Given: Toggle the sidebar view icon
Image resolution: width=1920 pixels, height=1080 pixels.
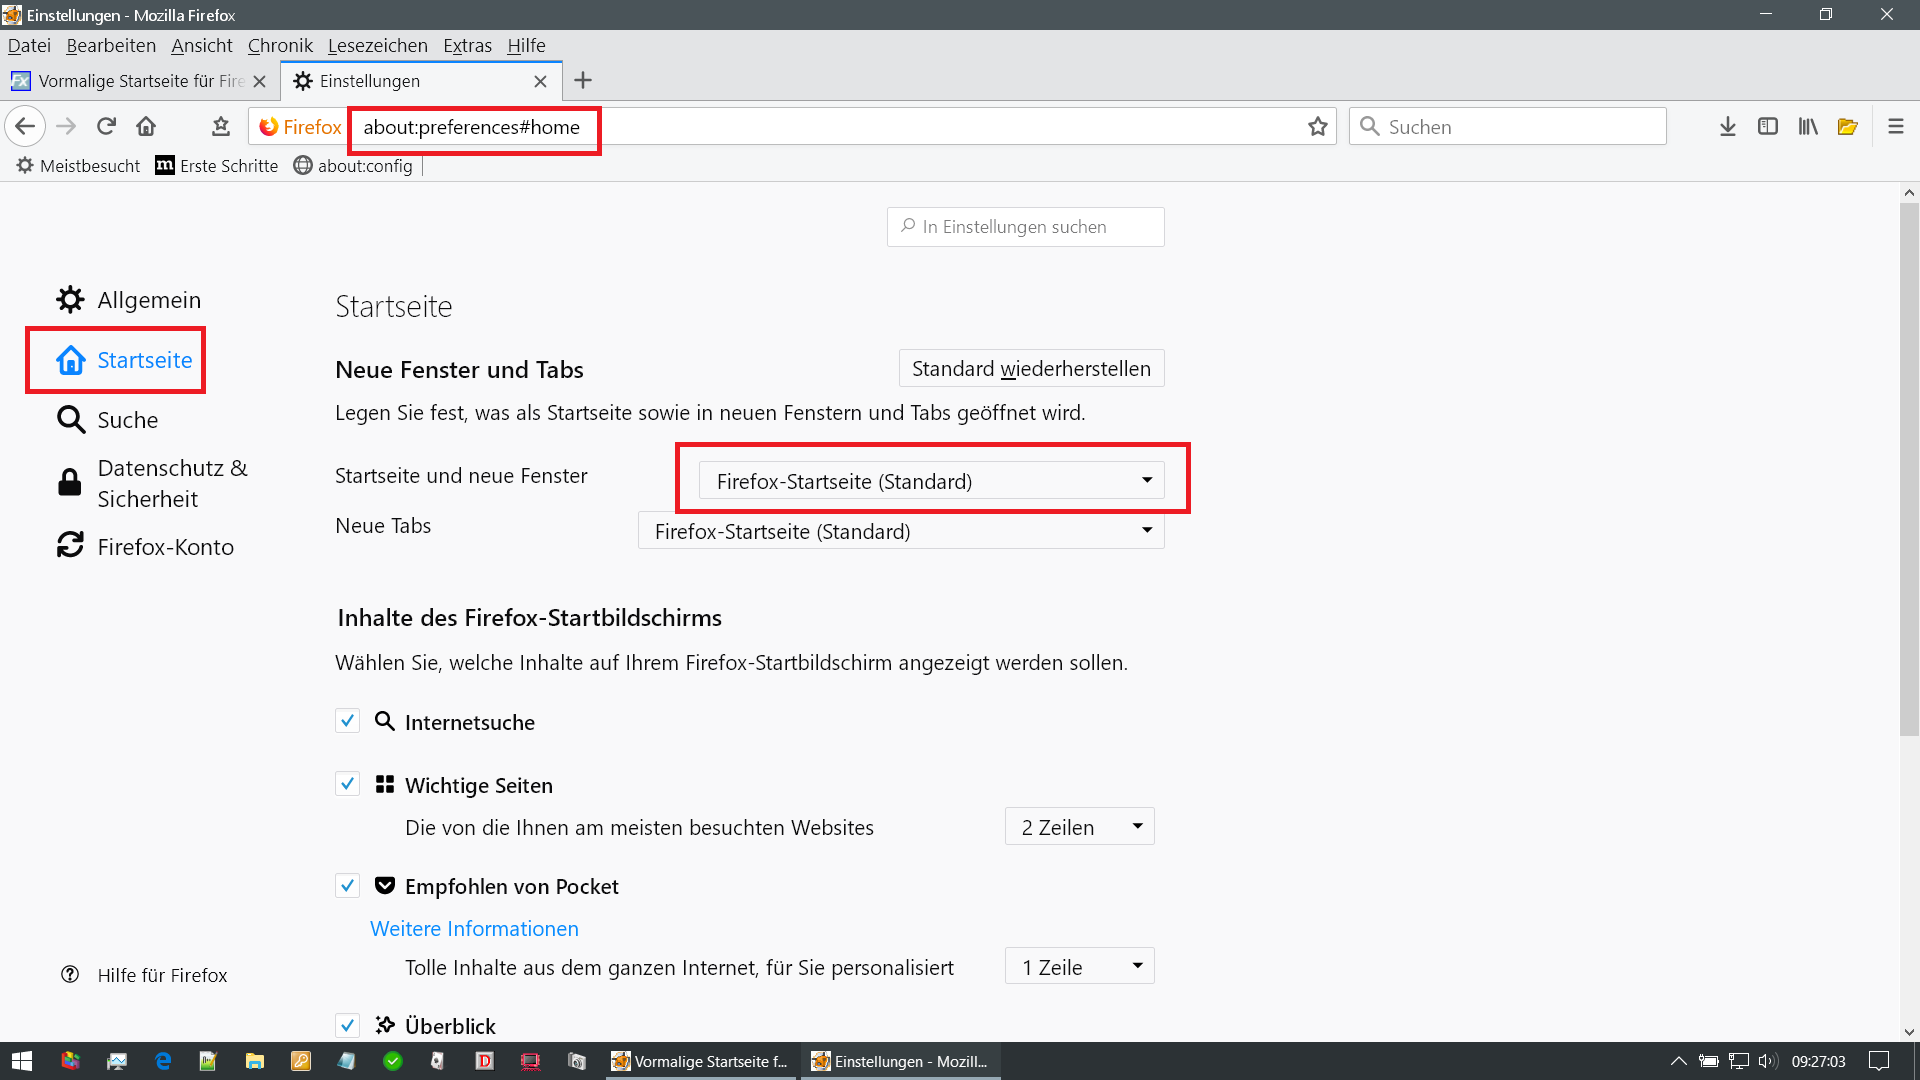Looking at the screenshot, I should click(1767, 127).
